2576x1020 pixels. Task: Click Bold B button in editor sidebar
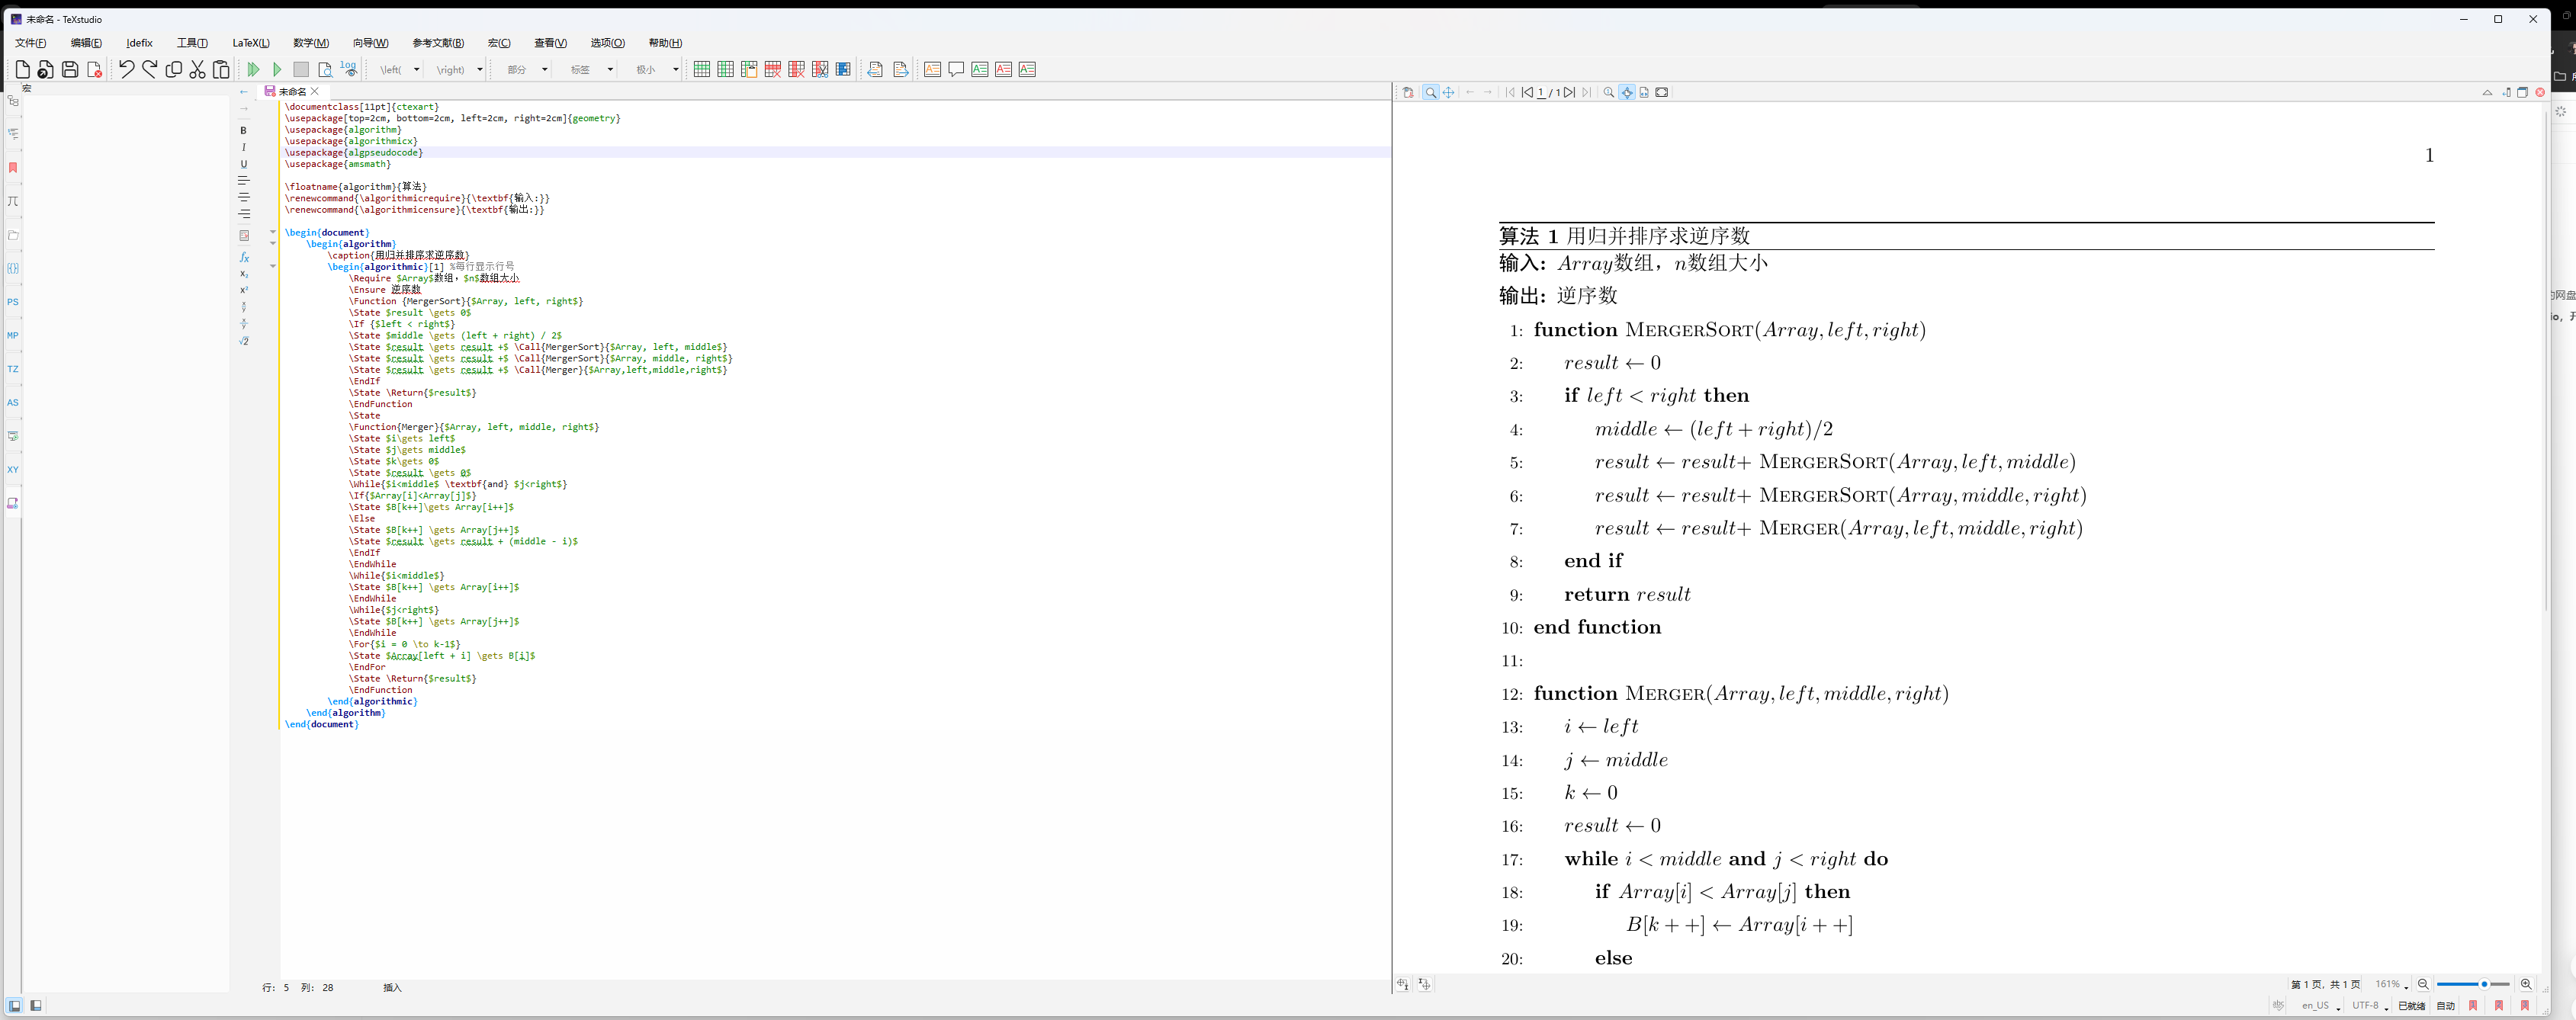coord(243,130)
